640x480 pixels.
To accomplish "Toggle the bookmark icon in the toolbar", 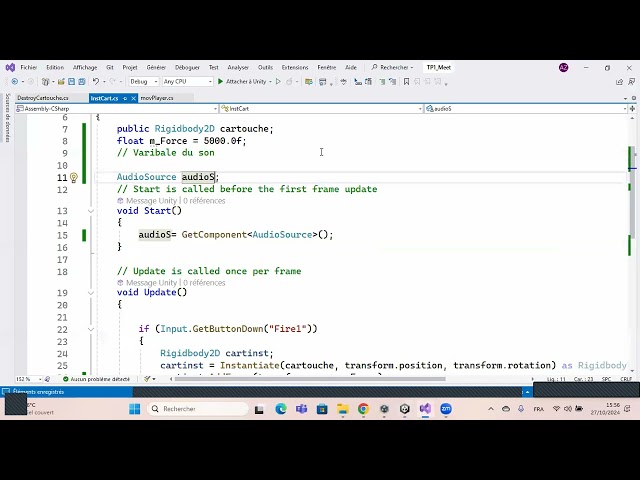I will click(406, 82).
